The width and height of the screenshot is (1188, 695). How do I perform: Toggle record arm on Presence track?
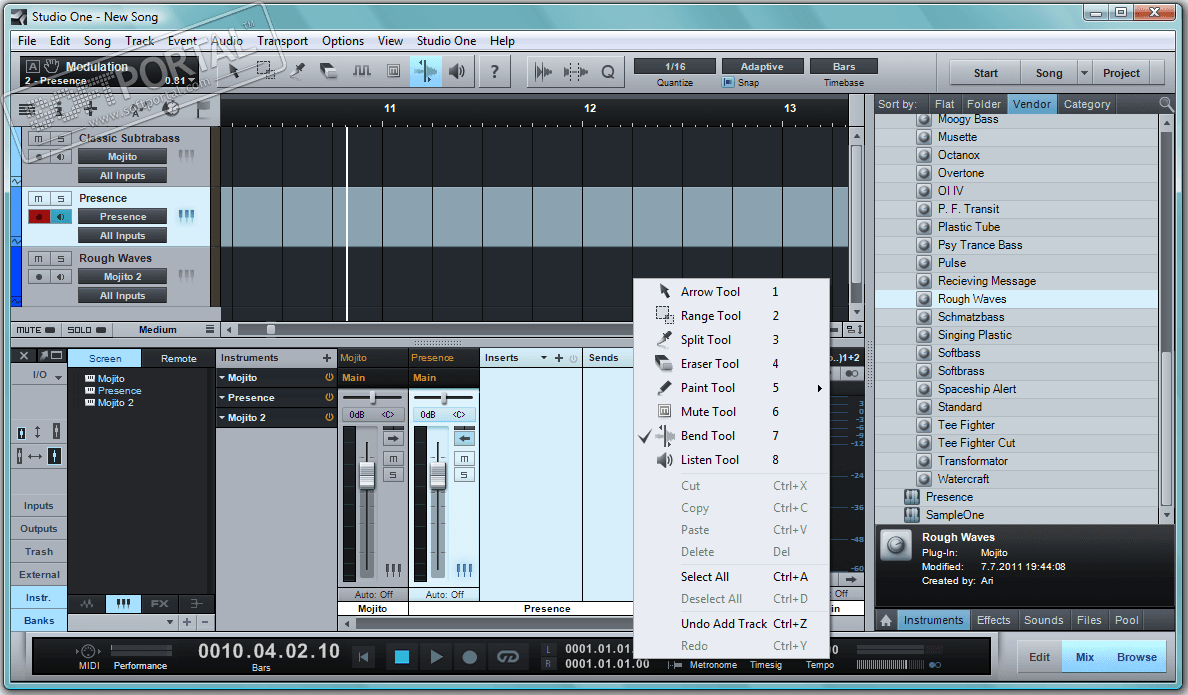(x=39, y=217)
